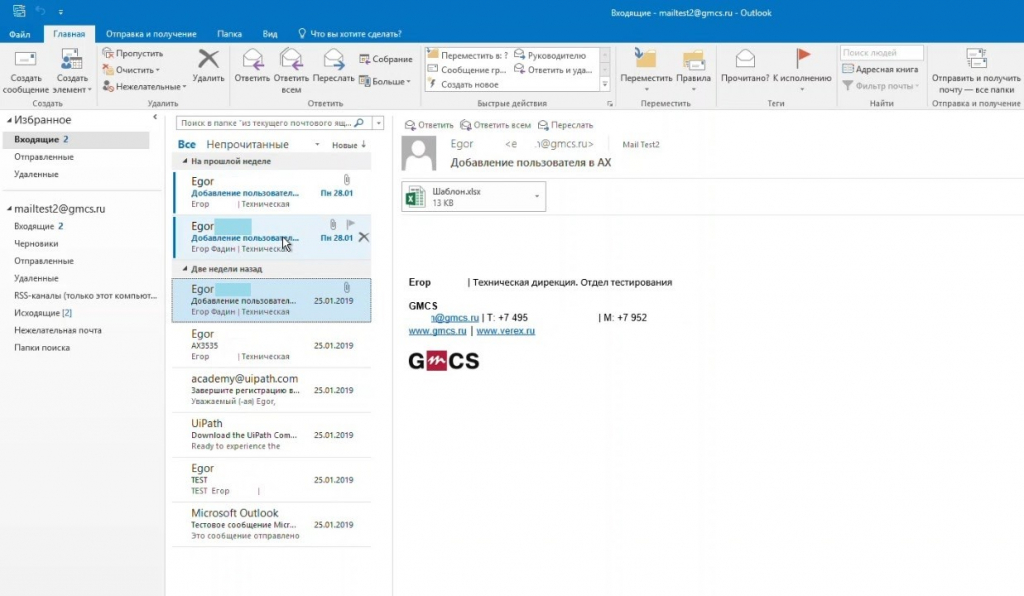Collapse На прошлой неделе group
Screen dimensions: 1024x596
point(185,161)
